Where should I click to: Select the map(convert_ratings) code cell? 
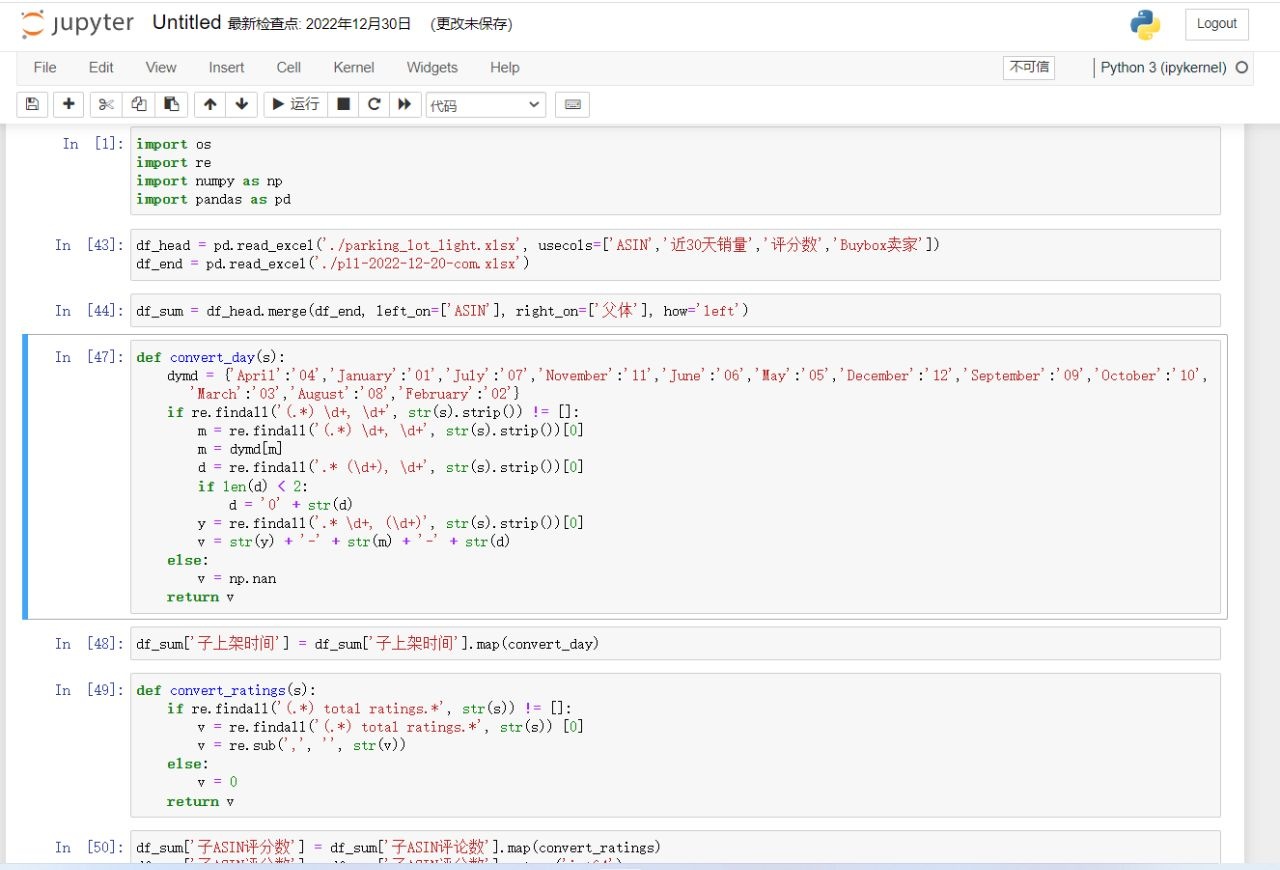pos(675,847)
